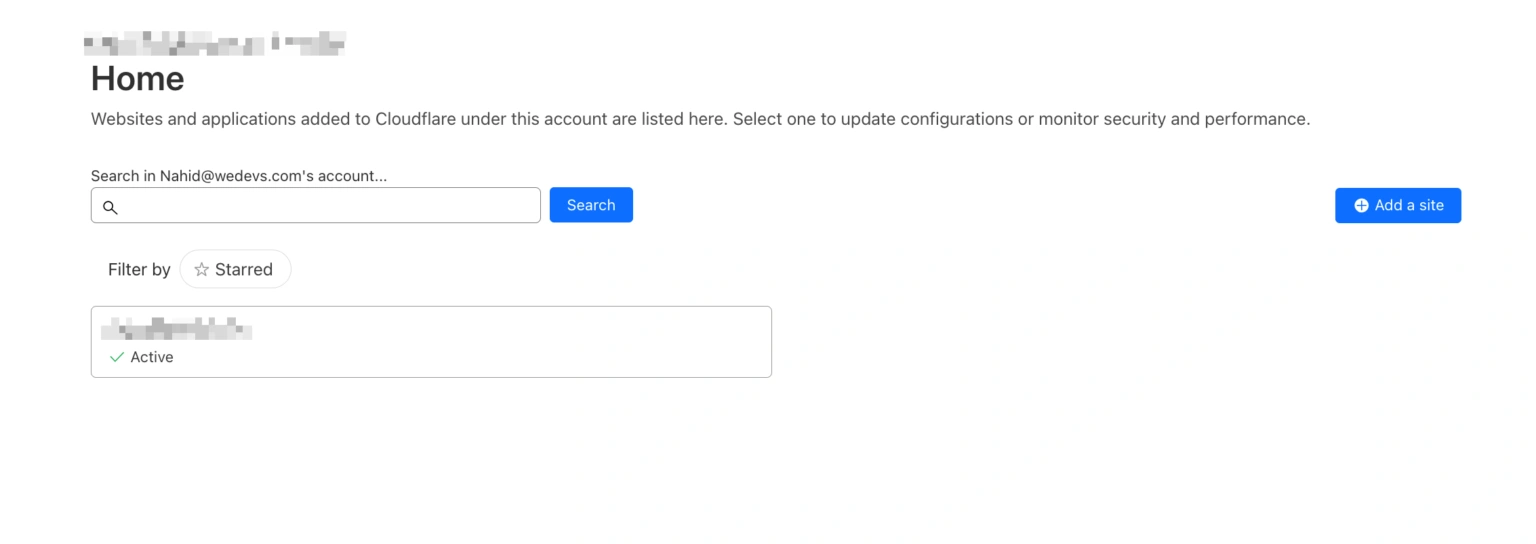
Task: Click the magnifier icon in the search field
Action: [111, 207]
